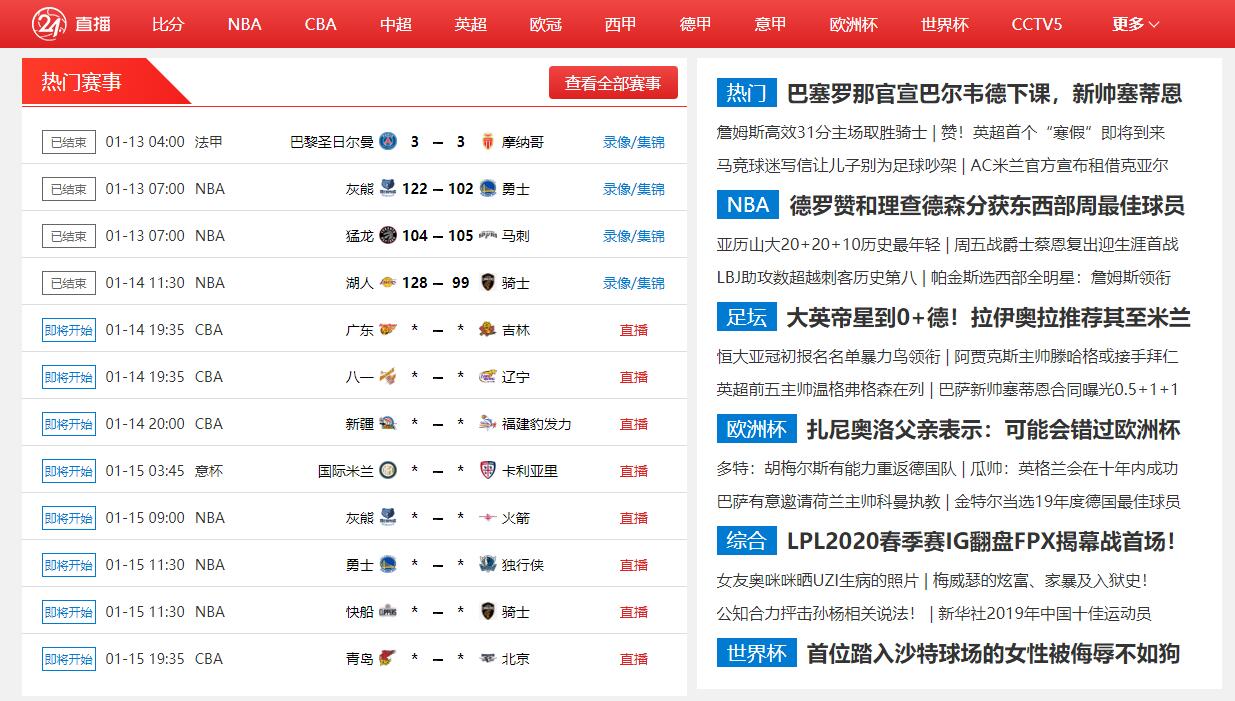Open 意甲 in the navigation bar
1235x701 pixels.
770,24
